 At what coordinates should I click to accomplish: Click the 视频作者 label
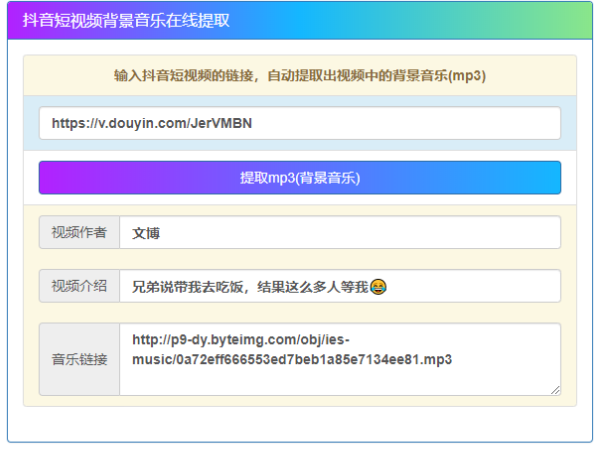[79, 232]
